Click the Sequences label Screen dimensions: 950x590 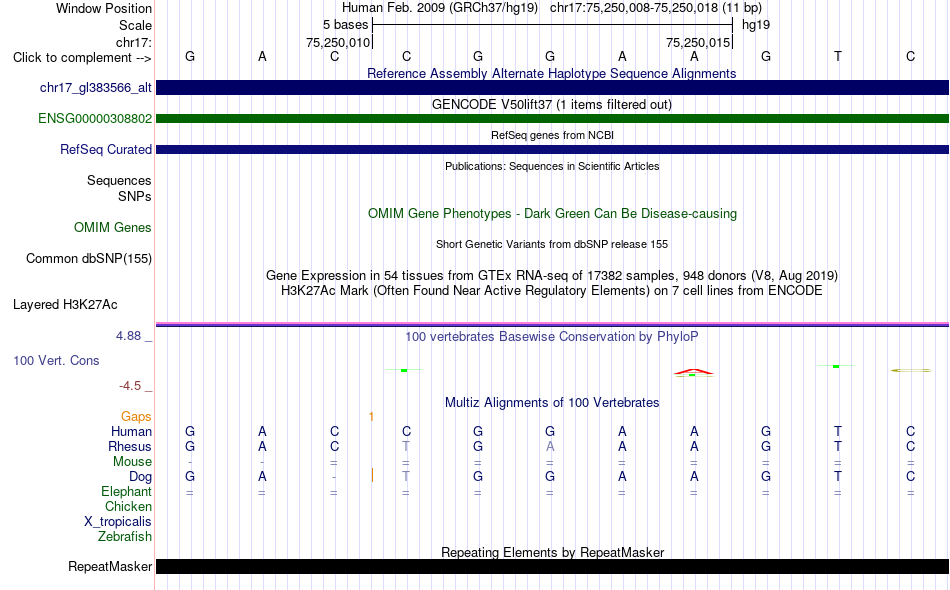[119, 181]
